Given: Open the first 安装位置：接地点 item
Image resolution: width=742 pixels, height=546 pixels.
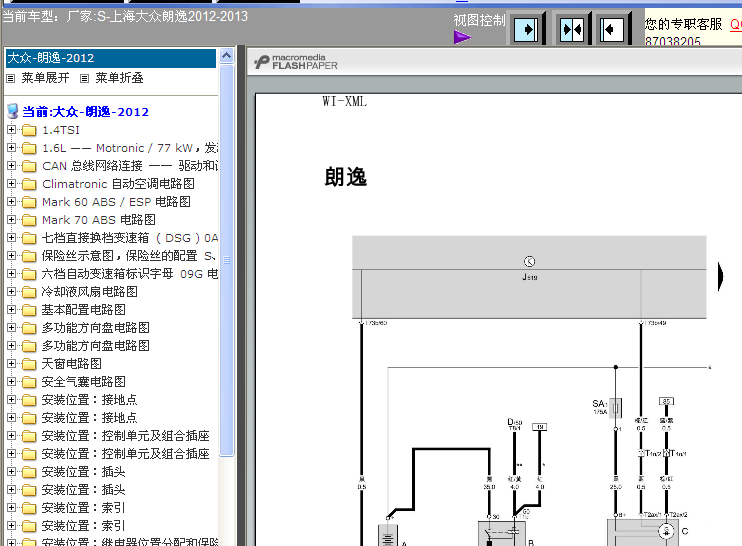Looking at the screenshot, I should [x=89, y=400].
